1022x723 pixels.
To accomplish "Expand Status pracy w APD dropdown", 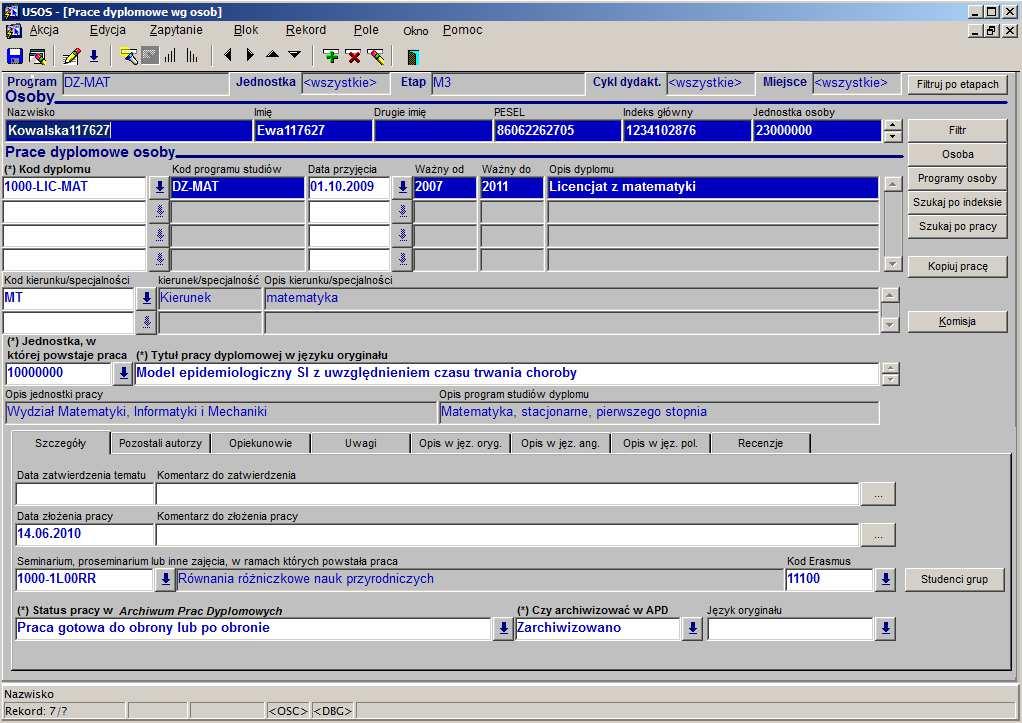I will pos(503,629).
